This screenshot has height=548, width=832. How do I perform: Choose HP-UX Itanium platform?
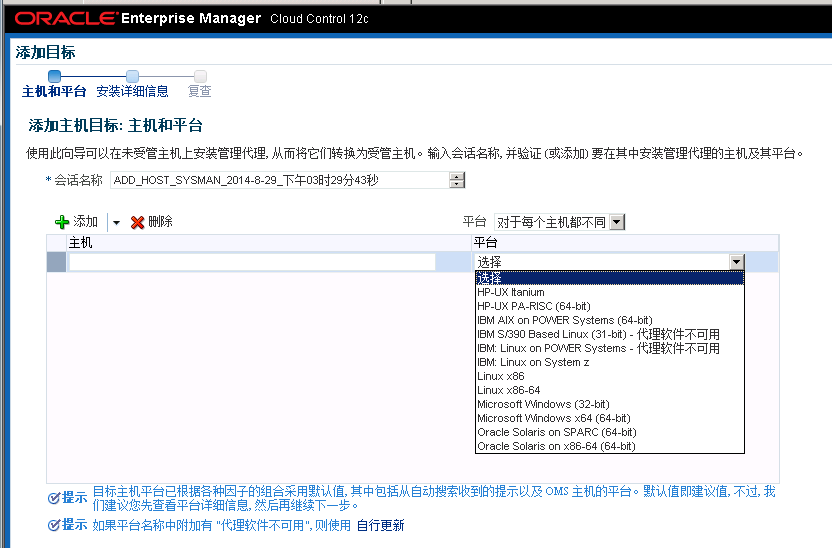pyautogui.click(x=610, y=292)
